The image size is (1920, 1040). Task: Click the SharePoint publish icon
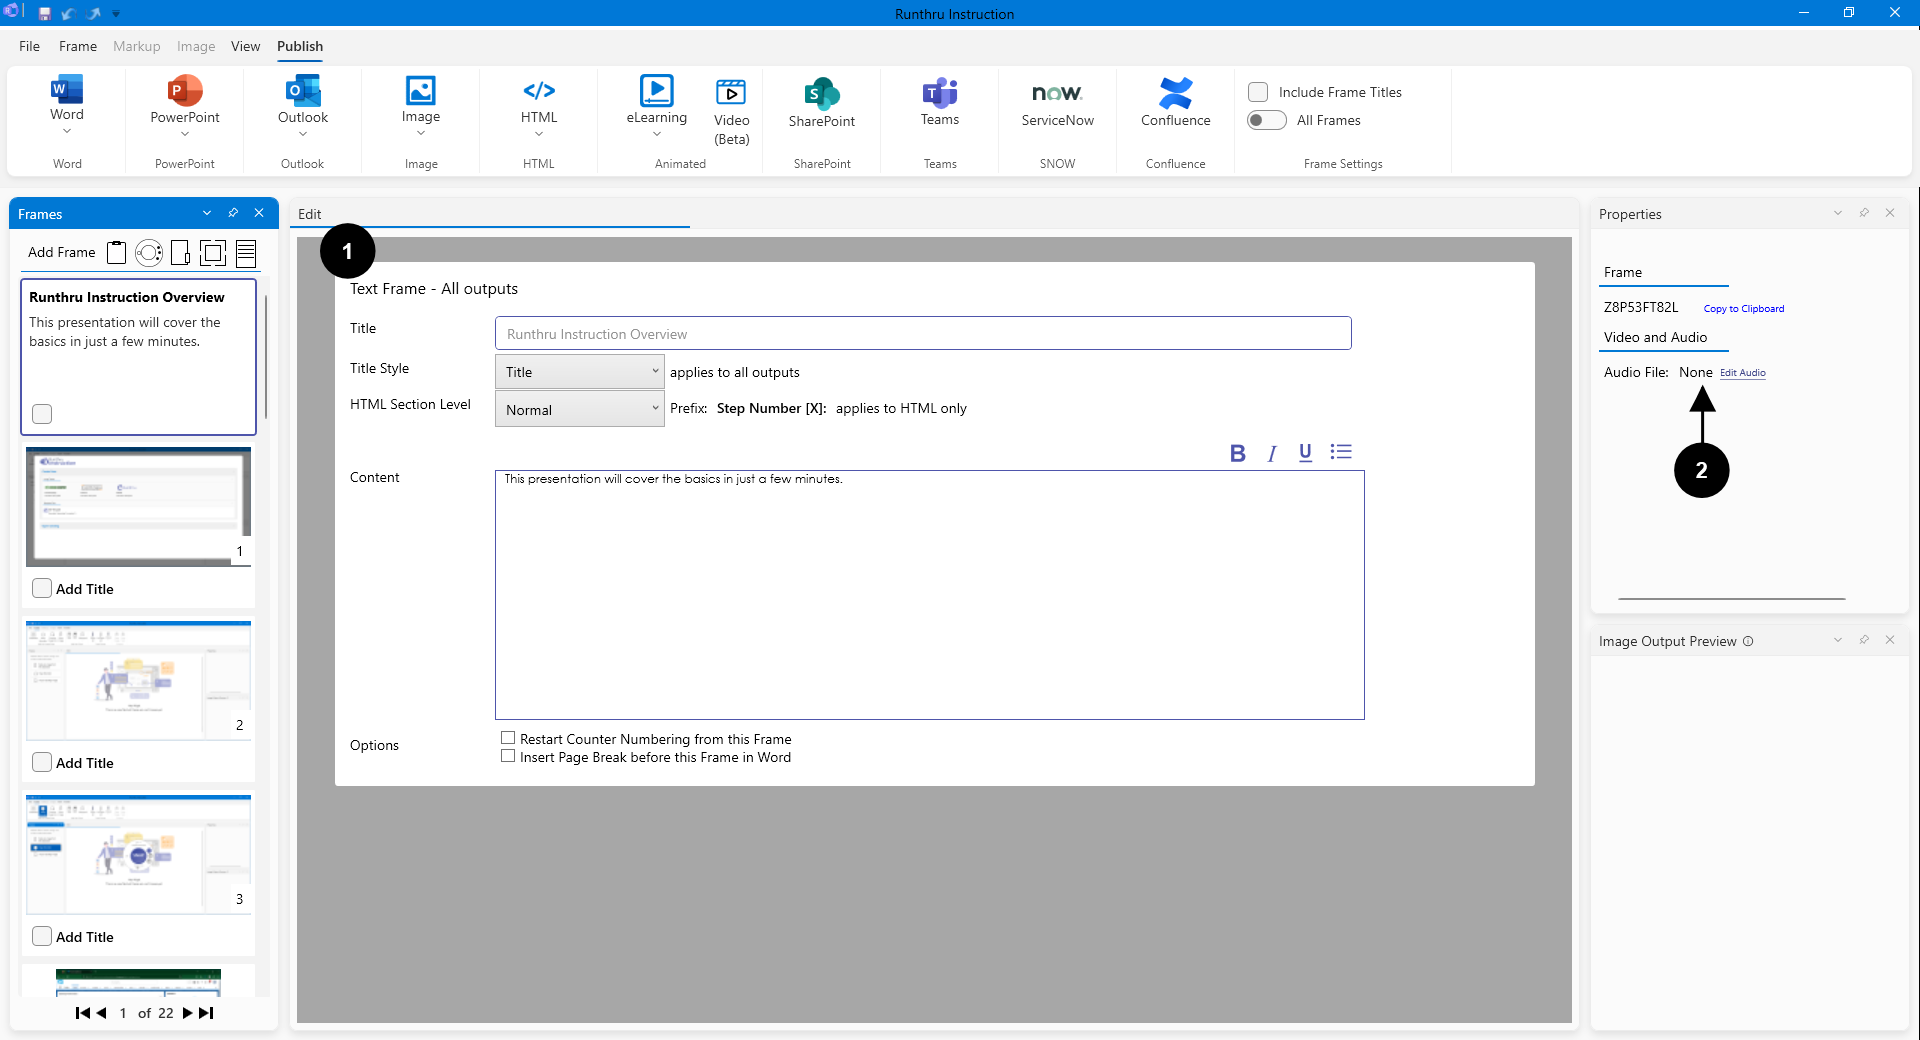point(821,95)
